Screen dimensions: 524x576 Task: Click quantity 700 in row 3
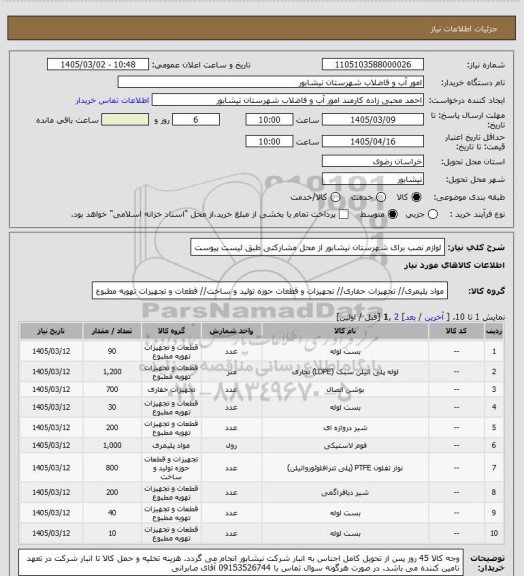pos(112,389)
